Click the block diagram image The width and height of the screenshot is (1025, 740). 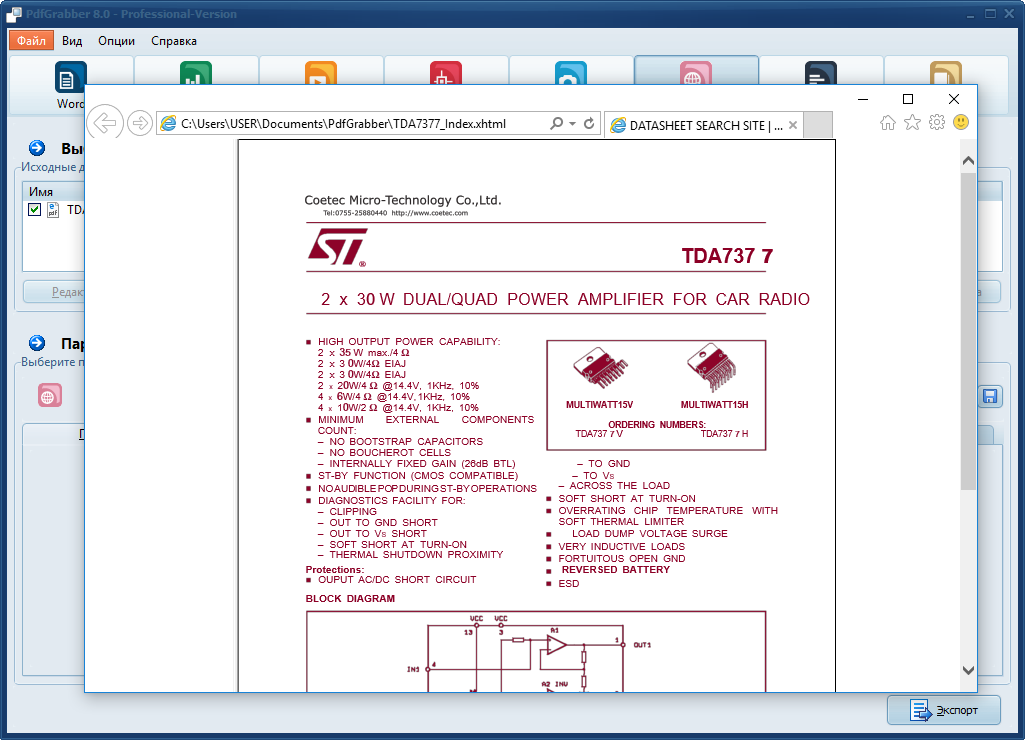point(536,651)
